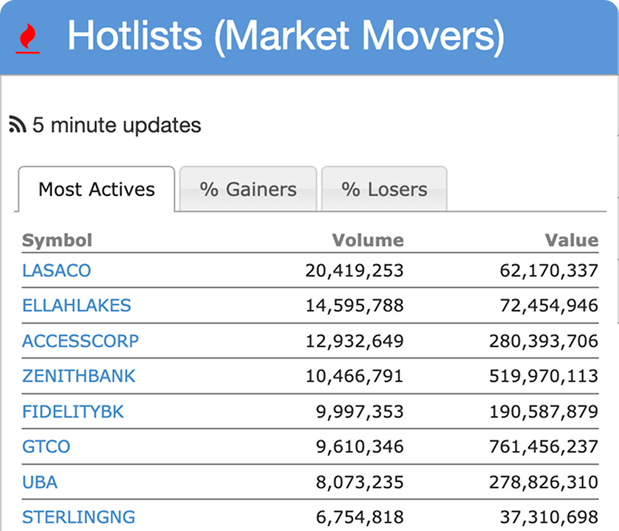Viewport: 619px width, 531px height.
Task: Switch to the % Losers tab
Action: (x=384, y=189)
